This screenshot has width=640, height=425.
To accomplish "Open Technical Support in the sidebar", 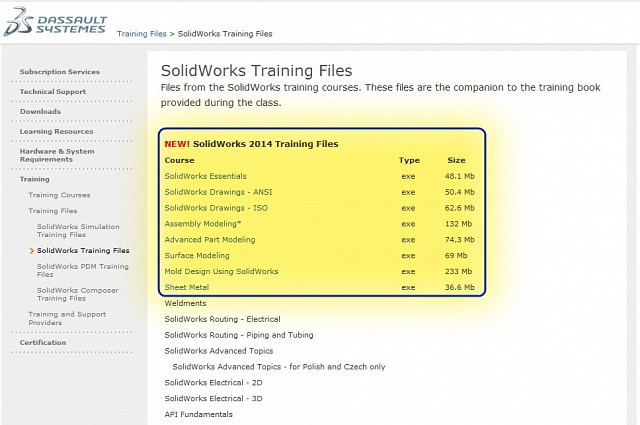I will click(x=53, y=92).
